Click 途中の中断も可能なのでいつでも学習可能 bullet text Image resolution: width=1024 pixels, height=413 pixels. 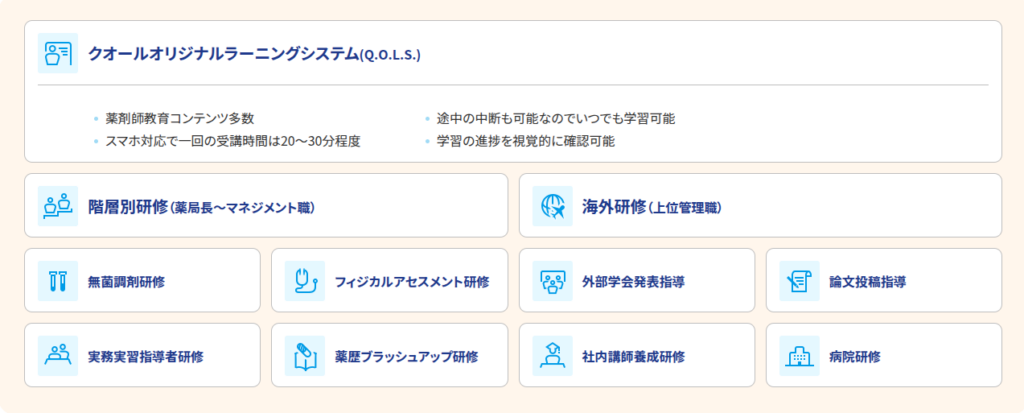[x=556, y=119]
